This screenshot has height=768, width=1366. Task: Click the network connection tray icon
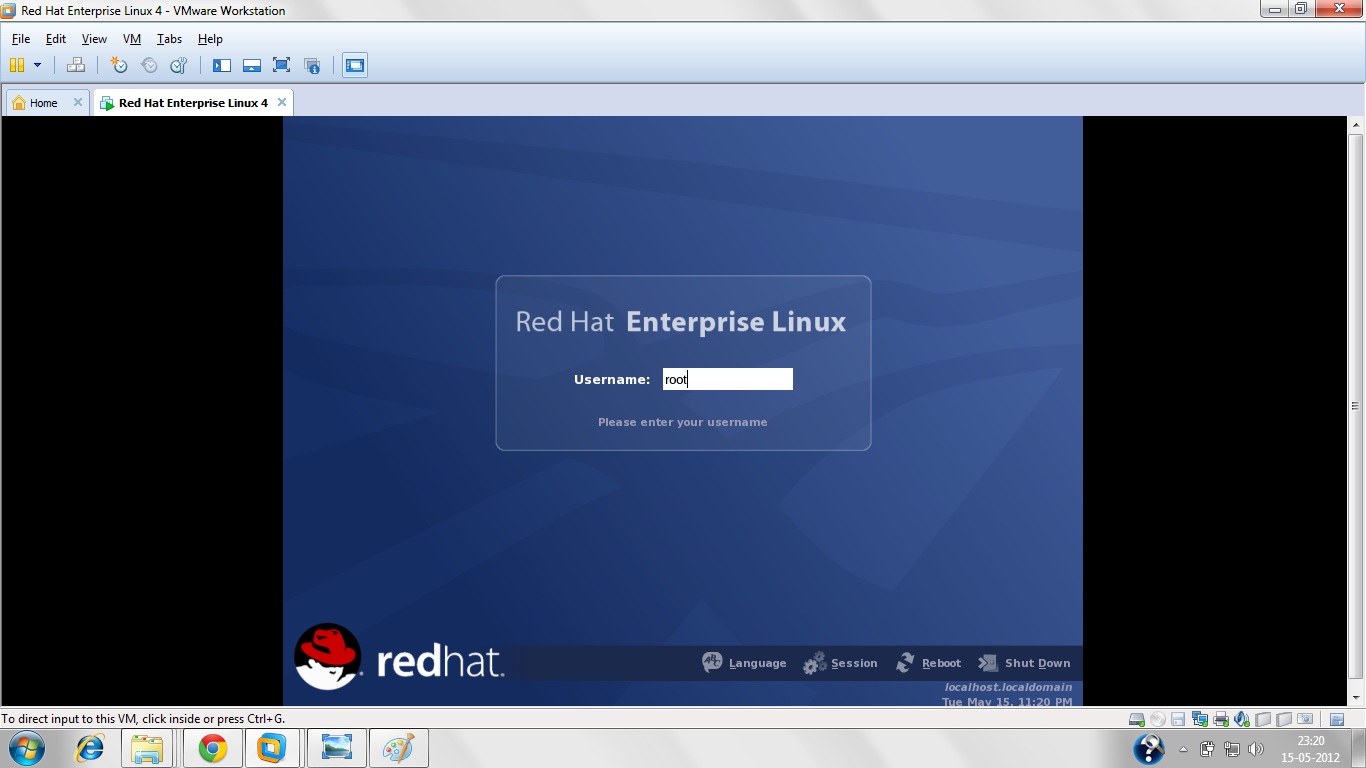[1231, 749]
